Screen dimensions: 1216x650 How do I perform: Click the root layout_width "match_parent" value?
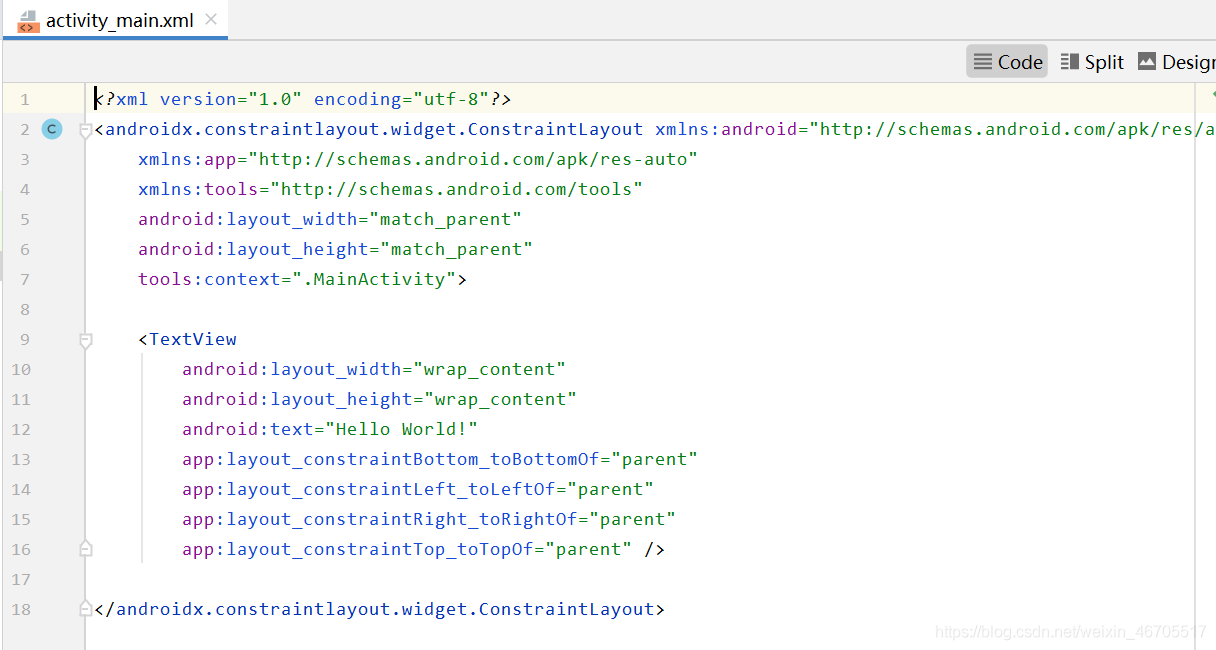point(446,219)
